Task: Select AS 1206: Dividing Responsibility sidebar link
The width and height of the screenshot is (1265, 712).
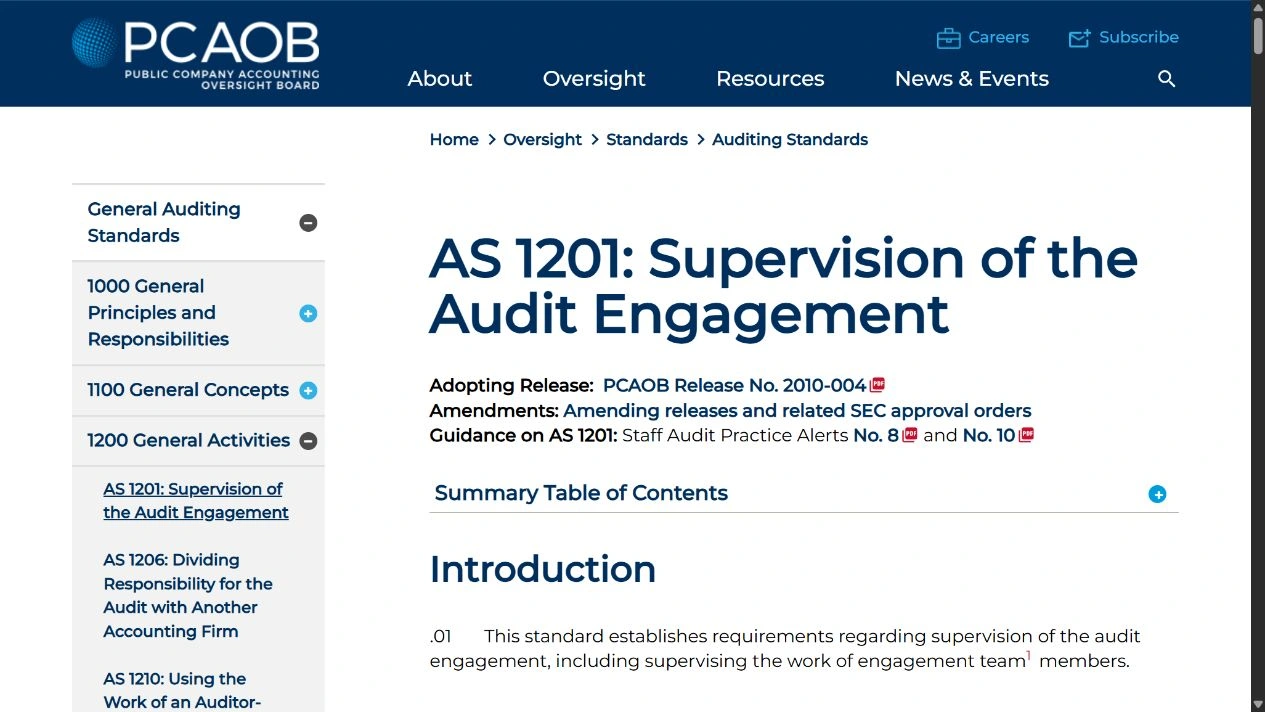Action: pos(188,596)
